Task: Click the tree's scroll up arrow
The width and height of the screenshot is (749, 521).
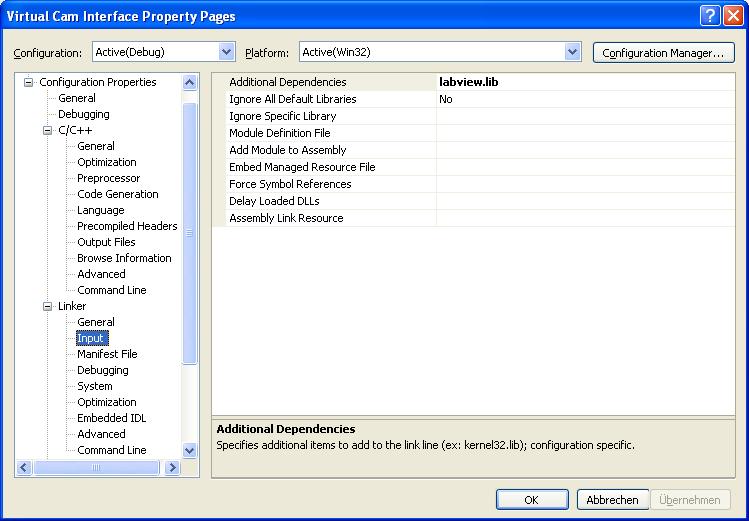Action: [x=190, y=83]
